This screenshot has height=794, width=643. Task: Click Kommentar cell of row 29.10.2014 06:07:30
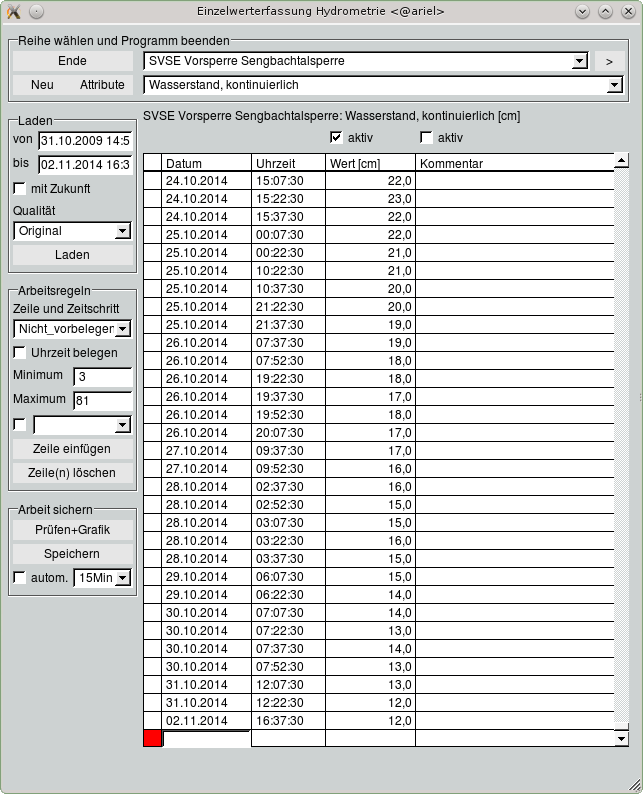(x=515, y=577)
